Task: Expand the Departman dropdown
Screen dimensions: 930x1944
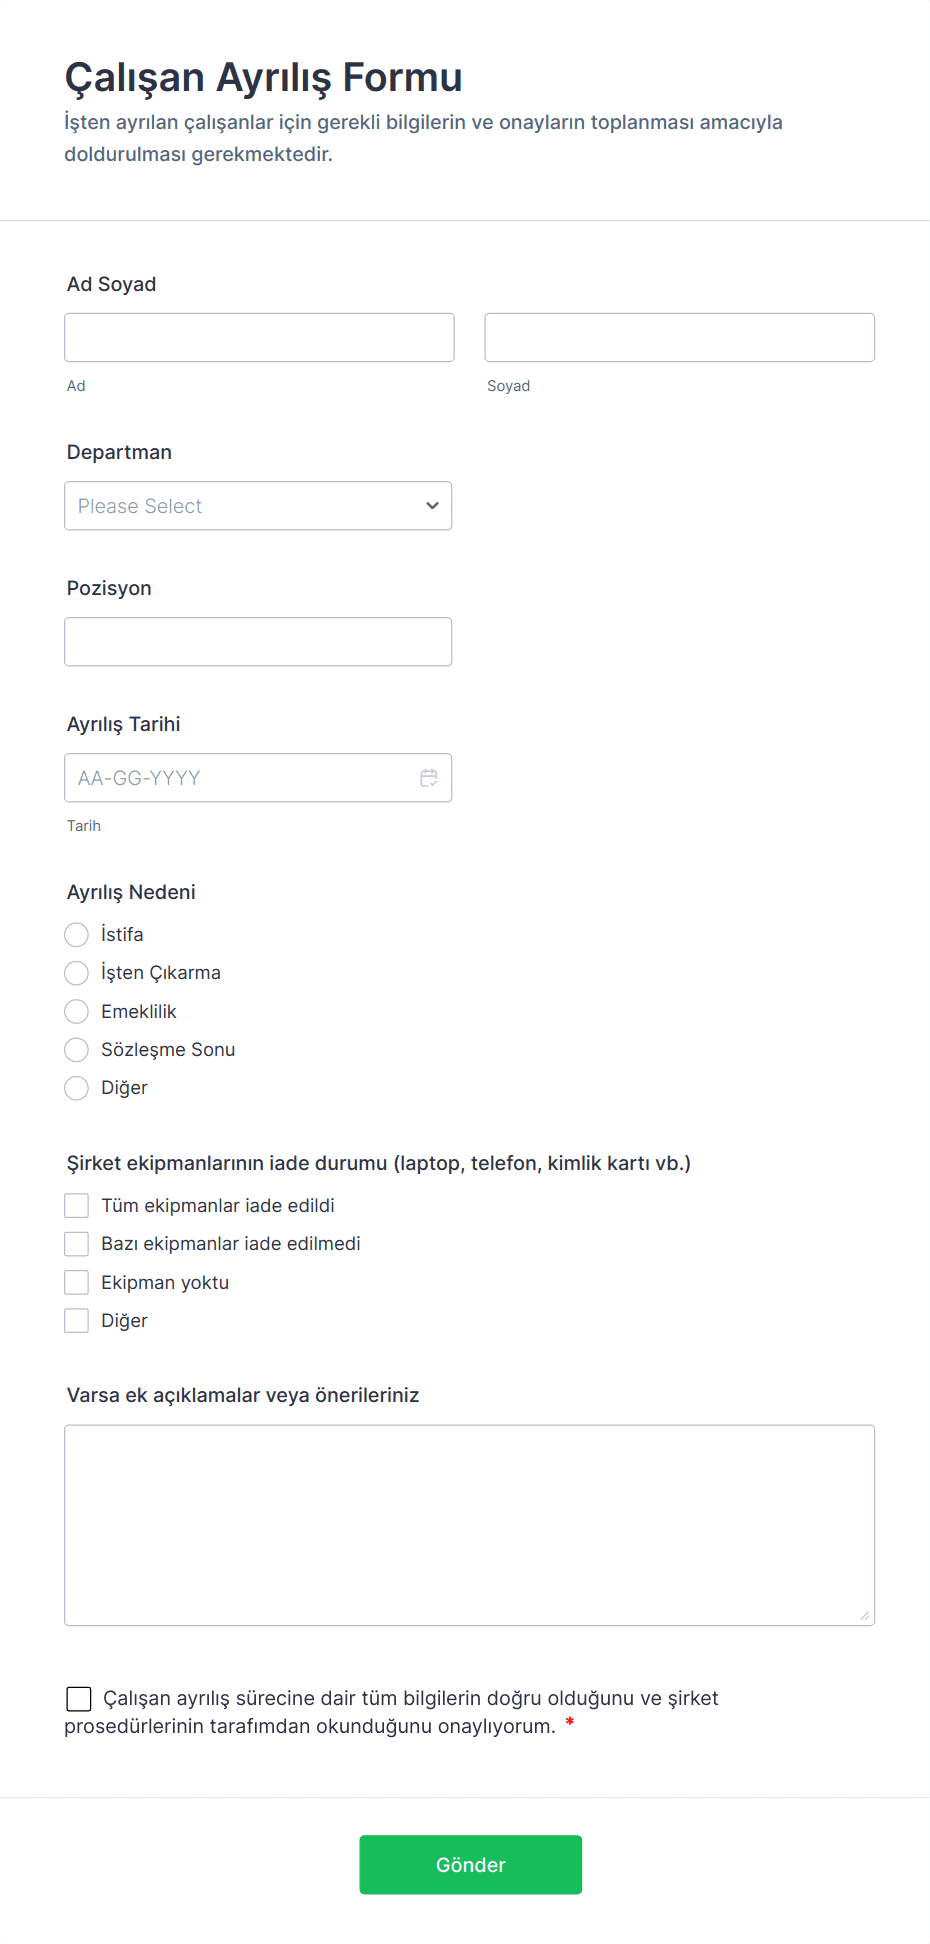Action: tap(257, 506)
